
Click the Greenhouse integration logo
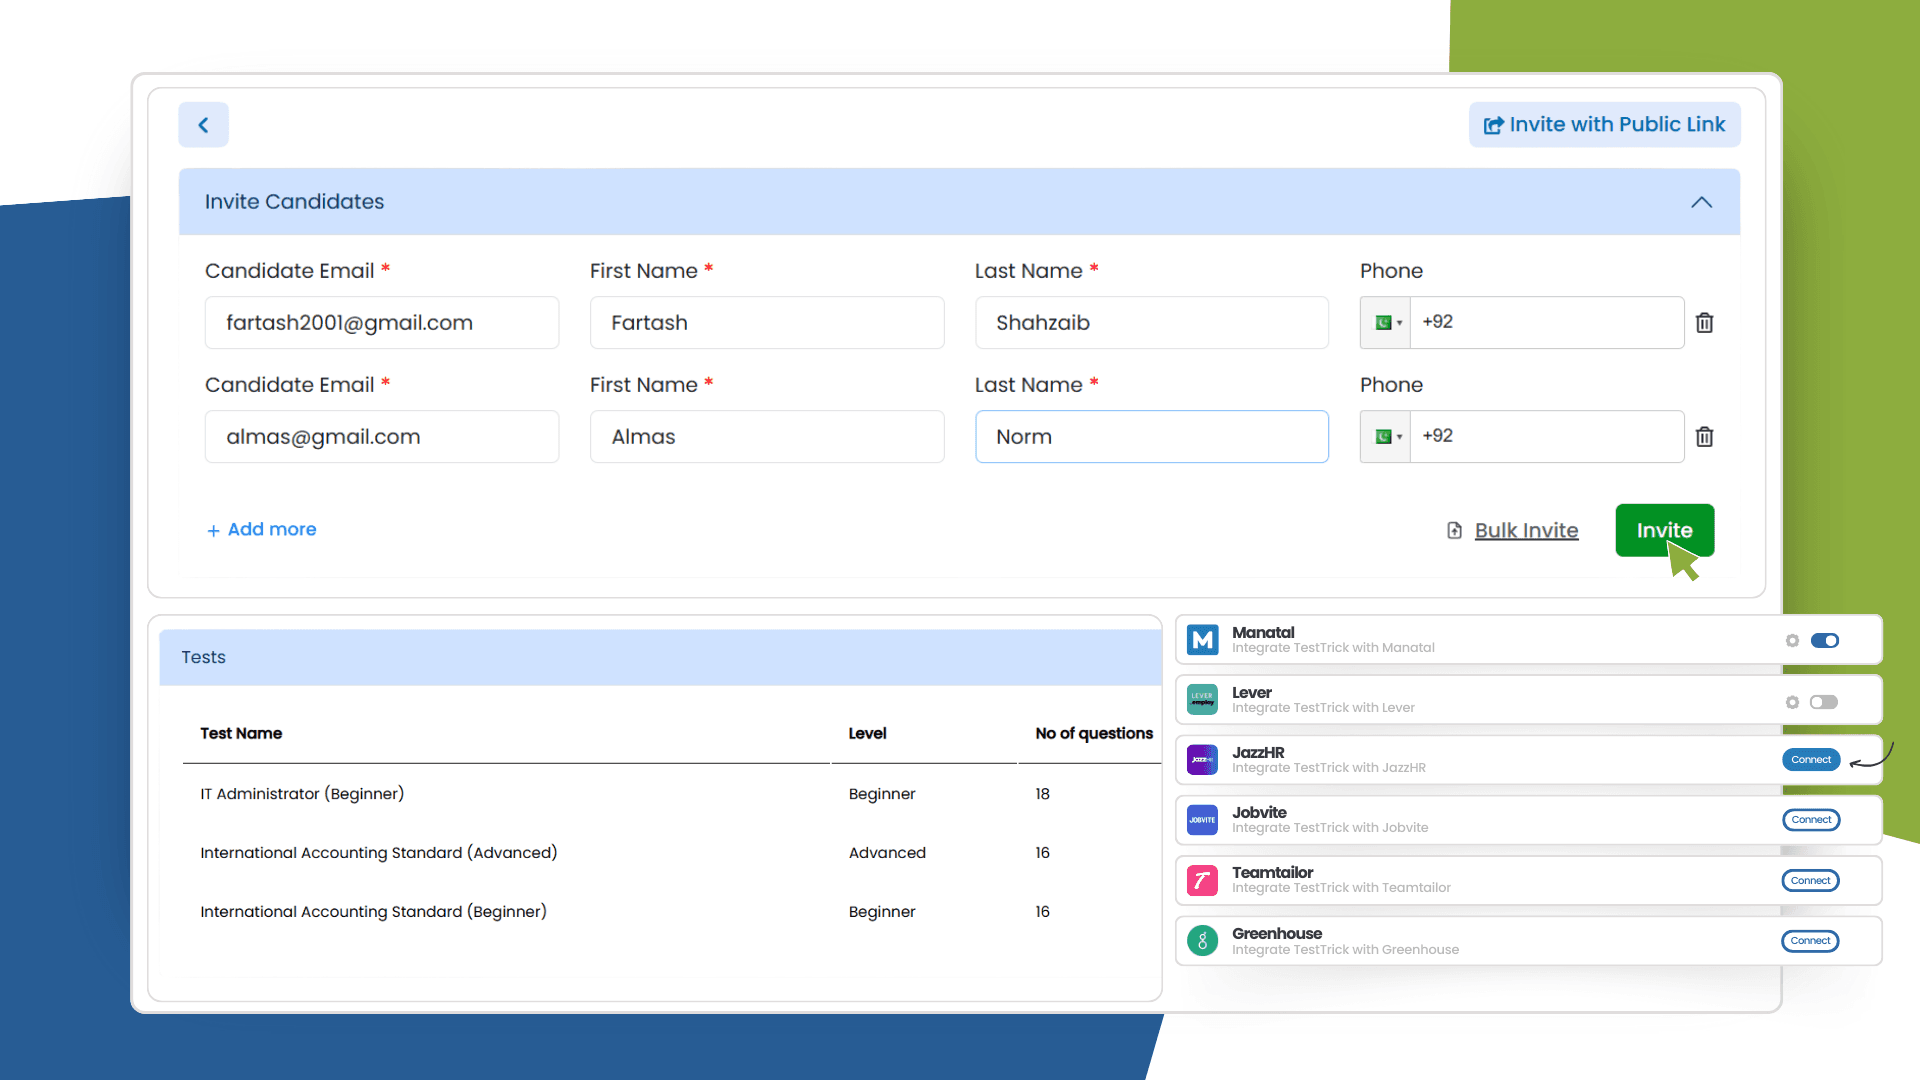click(x=1202, y=940)
